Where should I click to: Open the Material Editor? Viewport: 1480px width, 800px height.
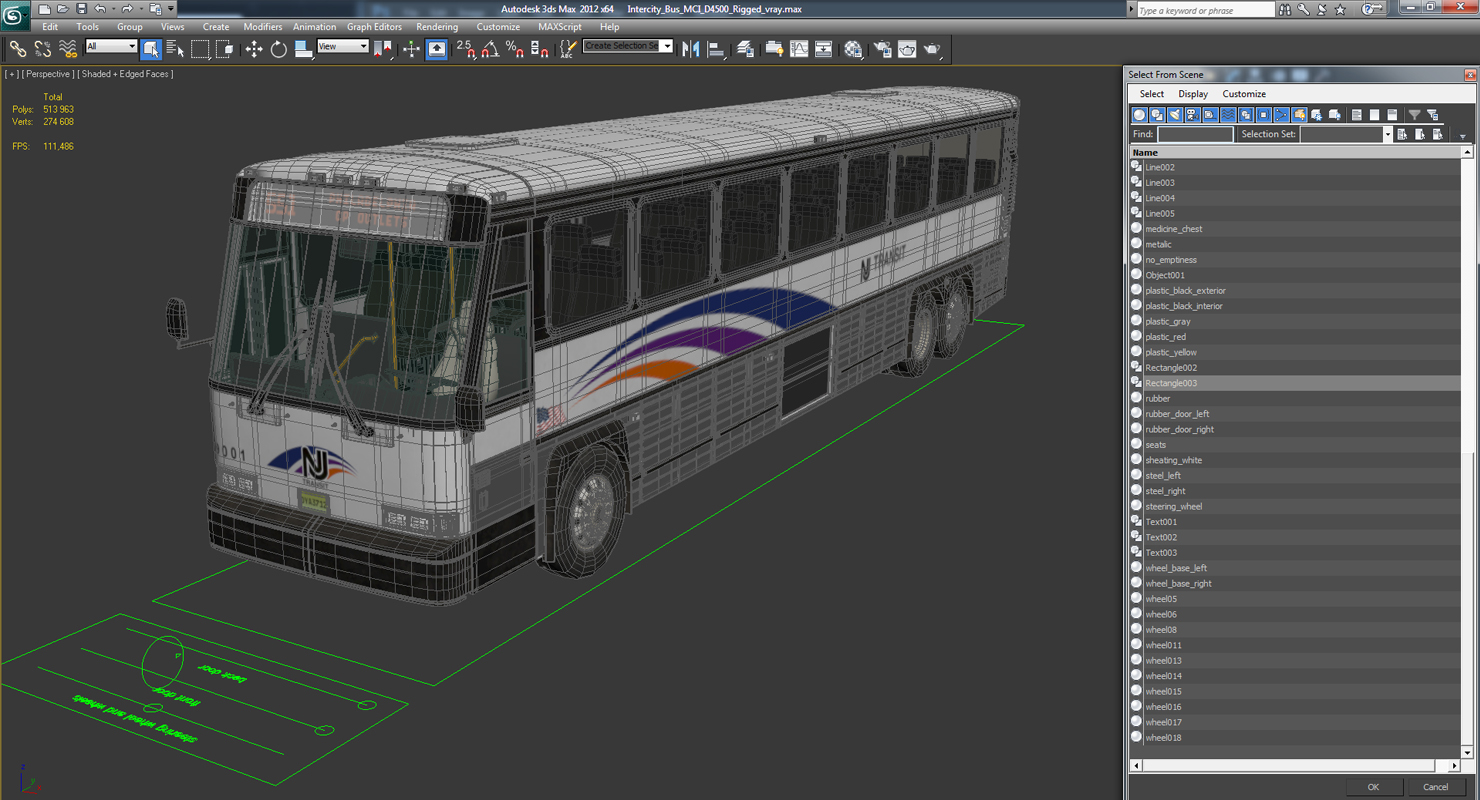click(x=853, y=48)
